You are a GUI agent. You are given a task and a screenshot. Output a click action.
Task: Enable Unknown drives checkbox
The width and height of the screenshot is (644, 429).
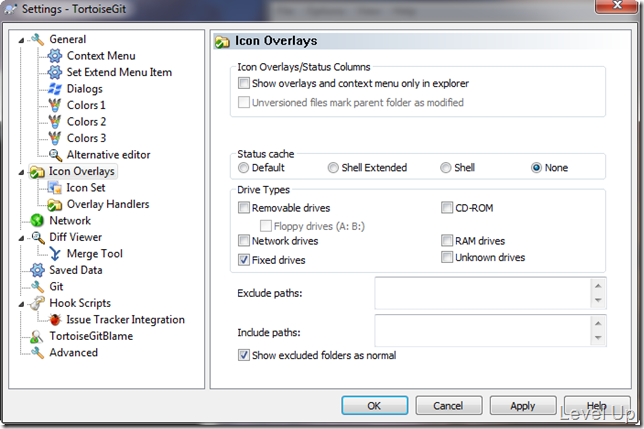(447, 257)
